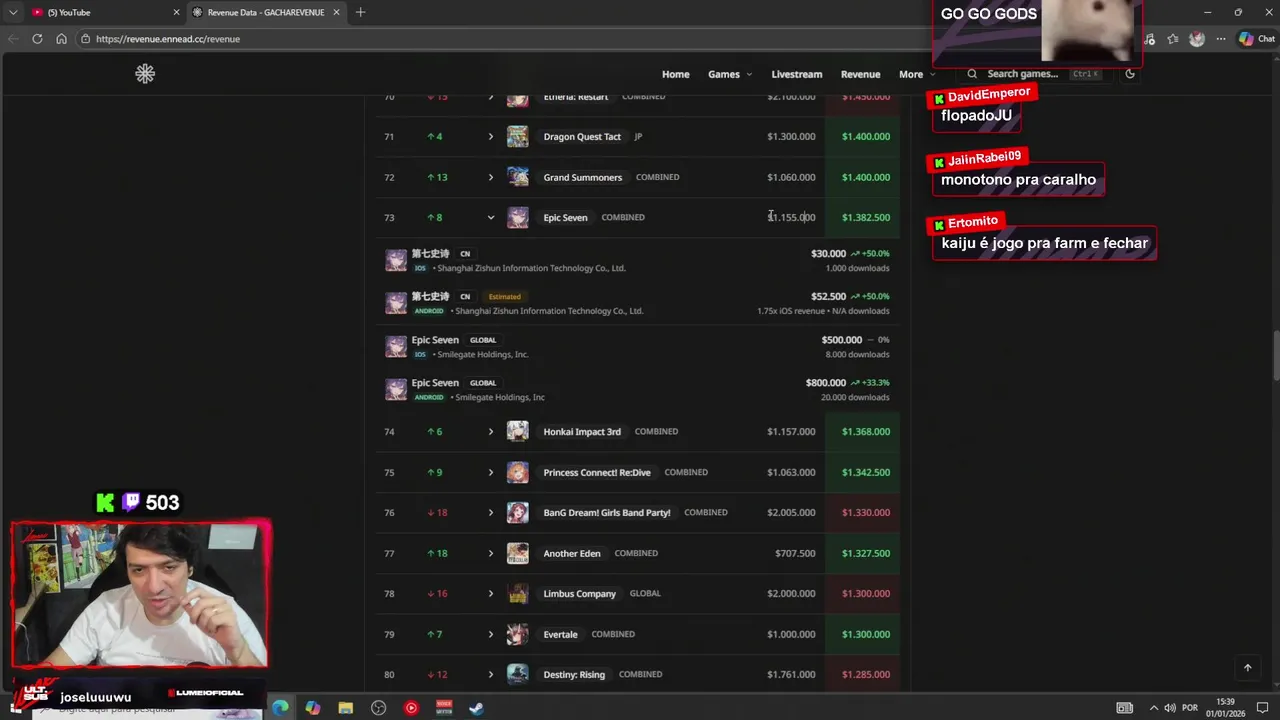Click the scroll-to-top arrow button
The height and width of the screenshot is (720, 1280).
[x=1247, y=668]
